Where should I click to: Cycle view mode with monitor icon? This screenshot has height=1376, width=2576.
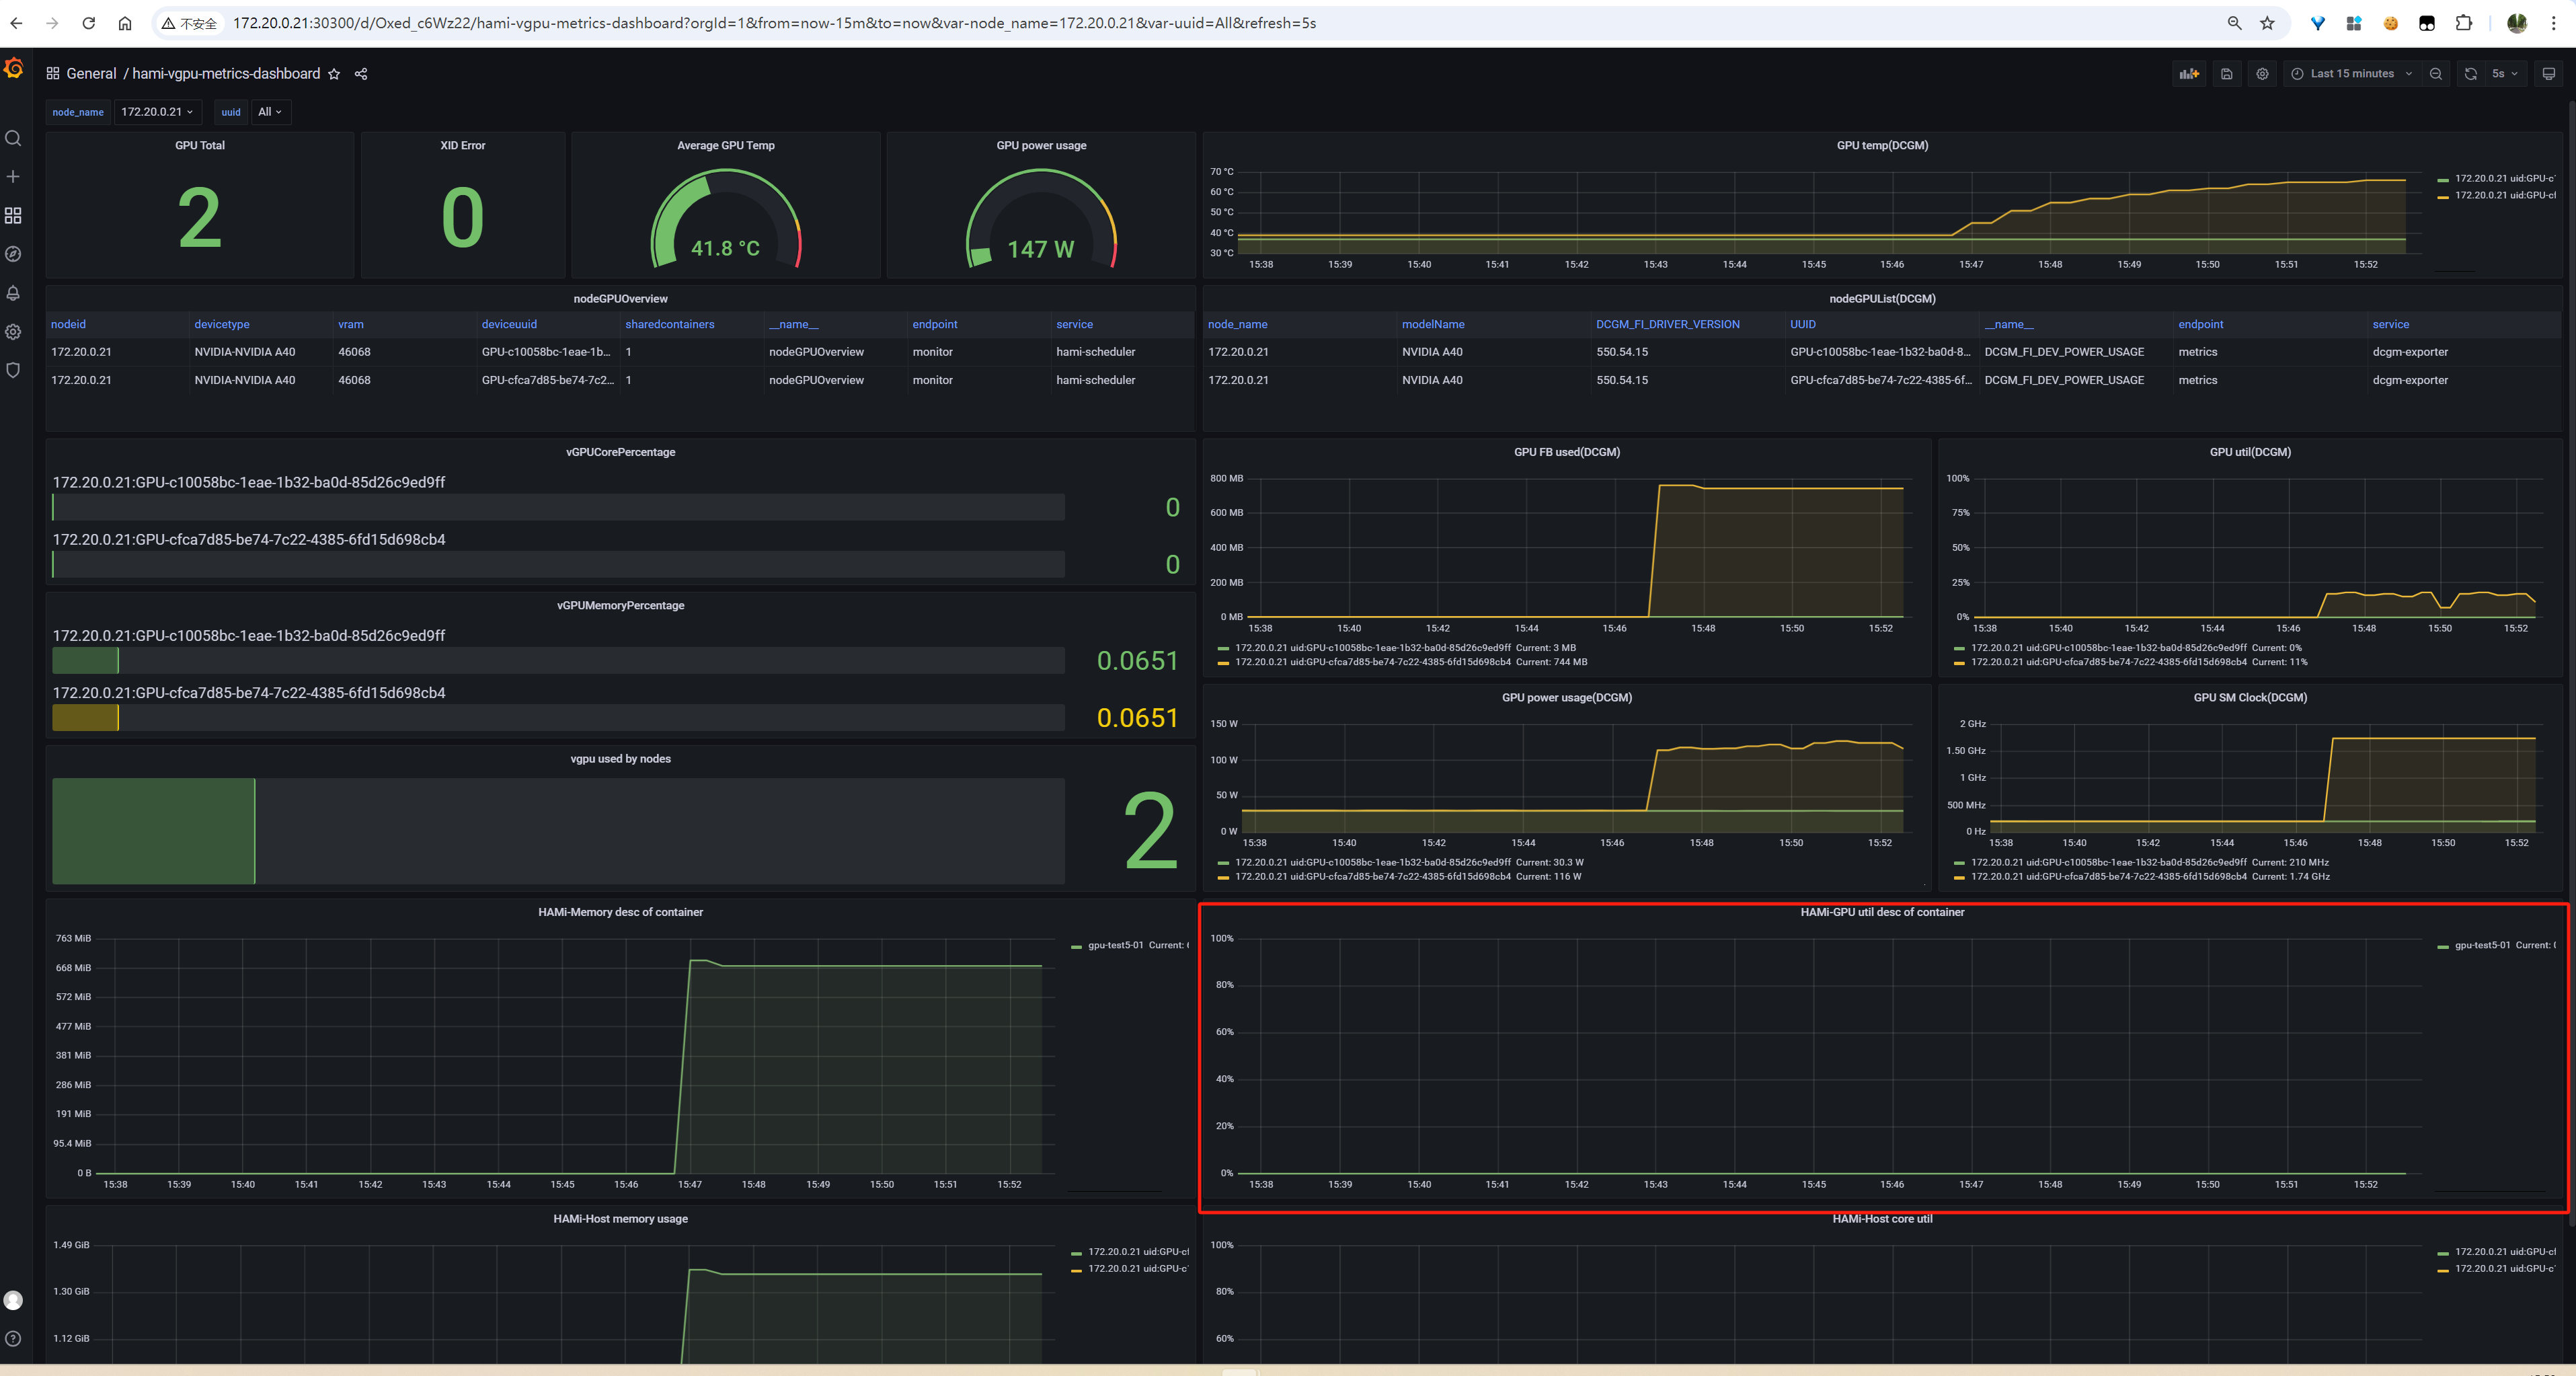click(x=2548, y=74)
